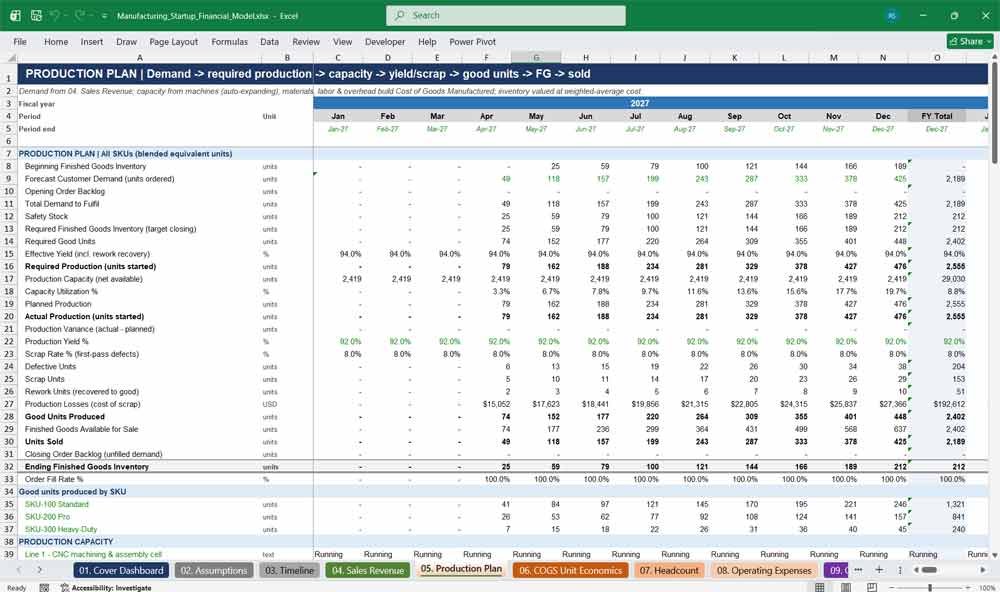Click the Share button
Screen dimensions: 1000x592
click(x=970, y=41)
